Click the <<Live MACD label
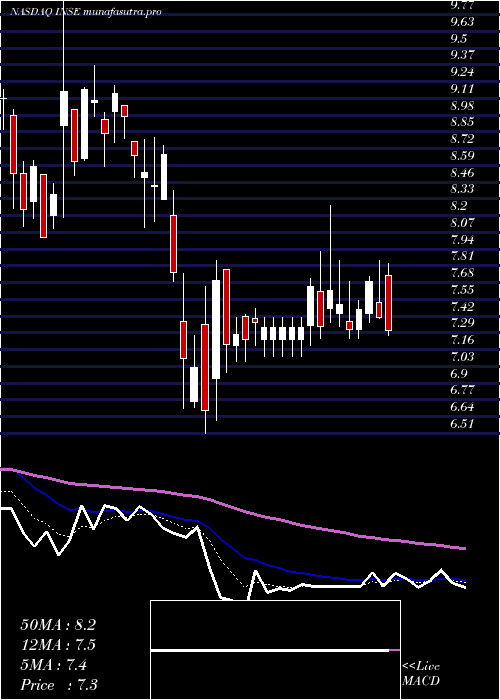Image resolution: width=500 pixels, height=700 pixels. coord(421,674)
